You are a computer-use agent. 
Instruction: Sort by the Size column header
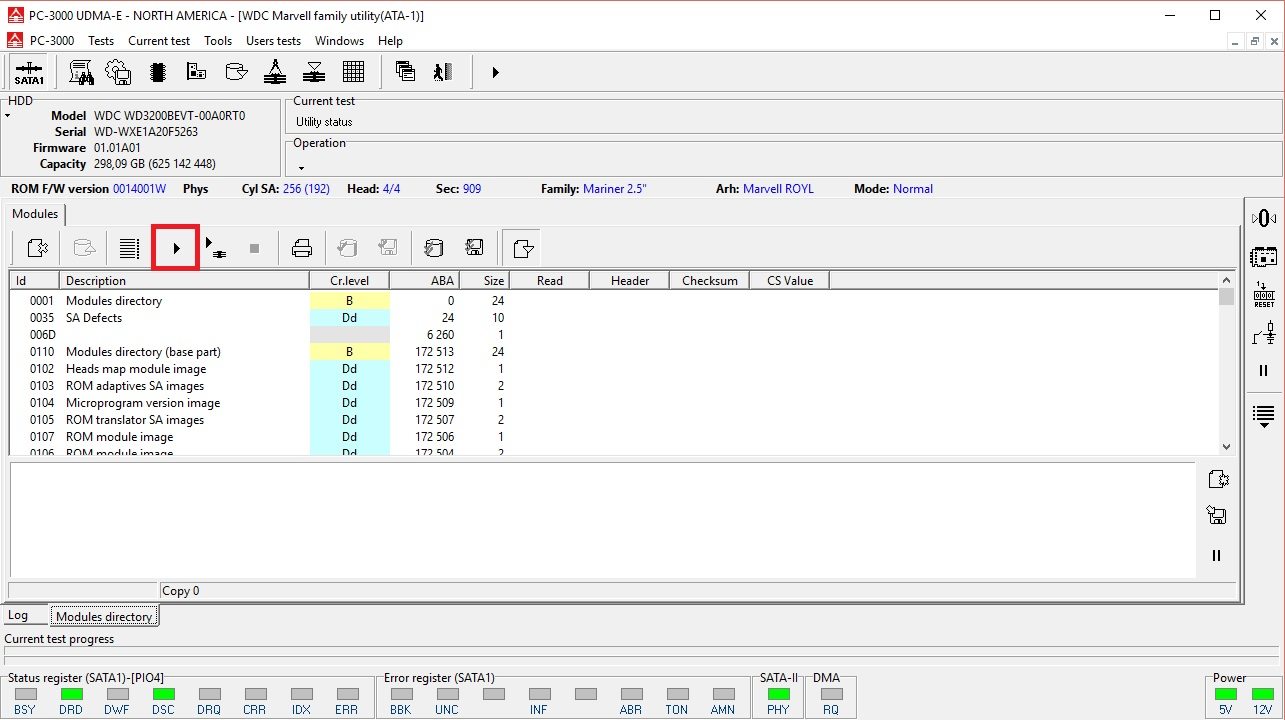[x=485, y=281]
